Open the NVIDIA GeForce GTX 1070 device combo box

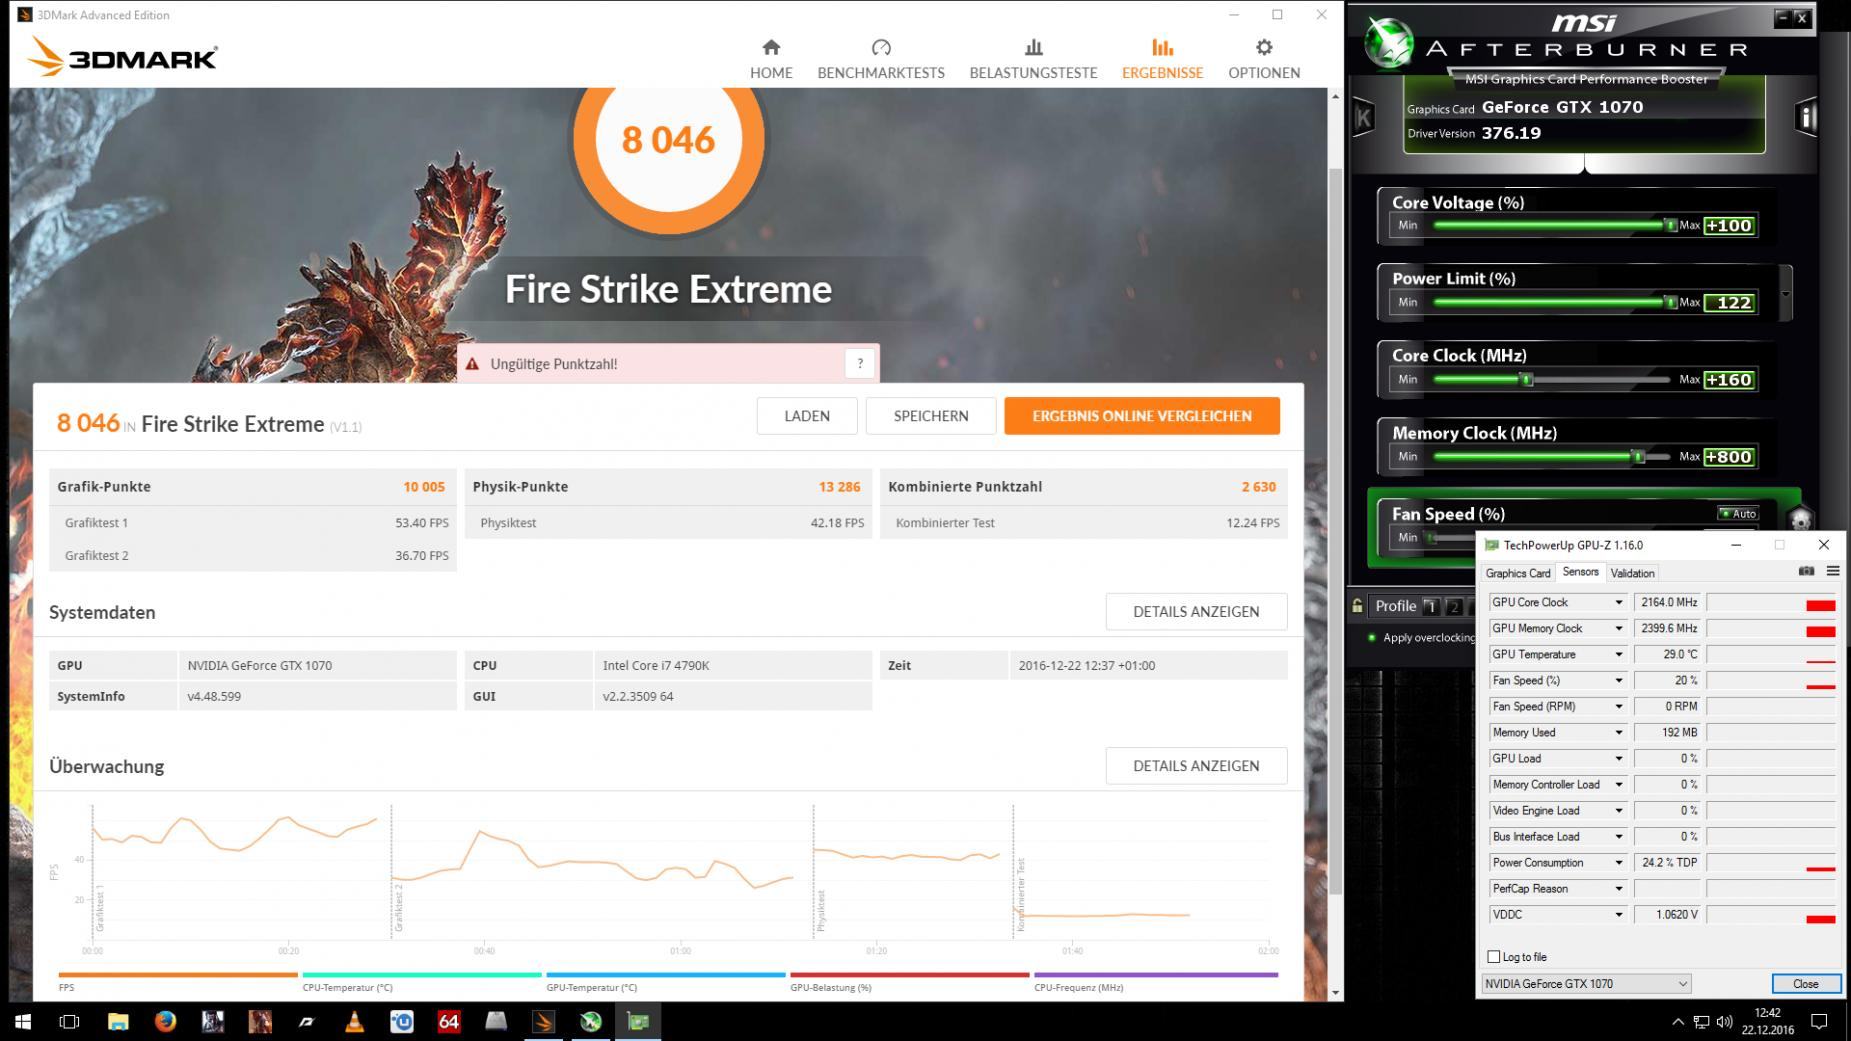1585,983
